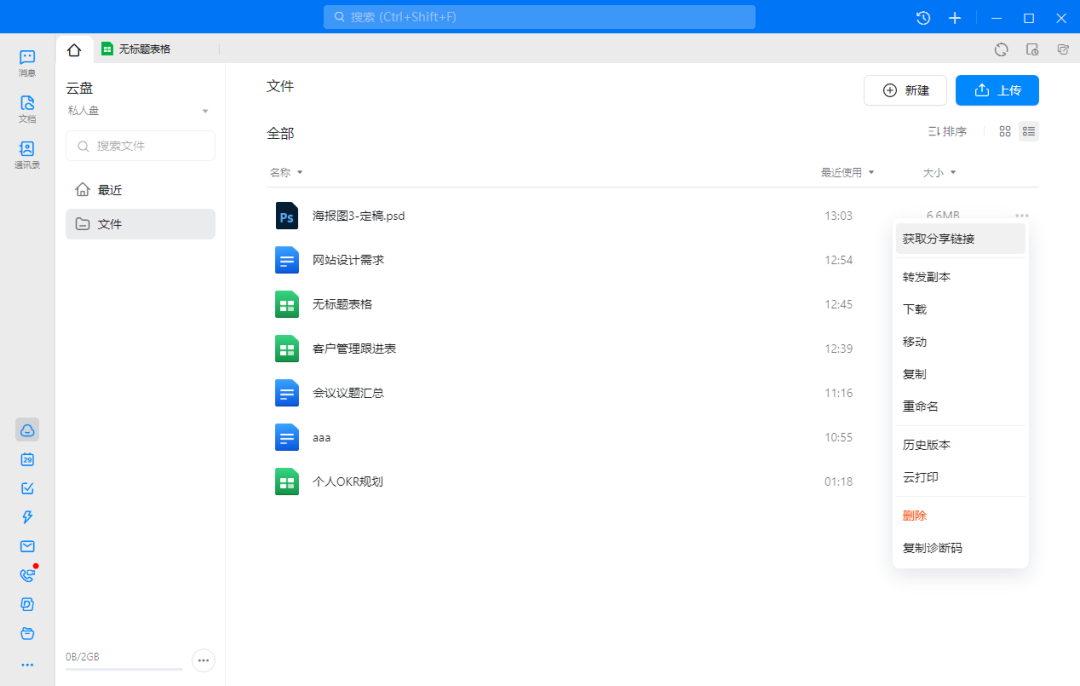
Task: Choose 转发副本 in context menu
Action: 960,277
